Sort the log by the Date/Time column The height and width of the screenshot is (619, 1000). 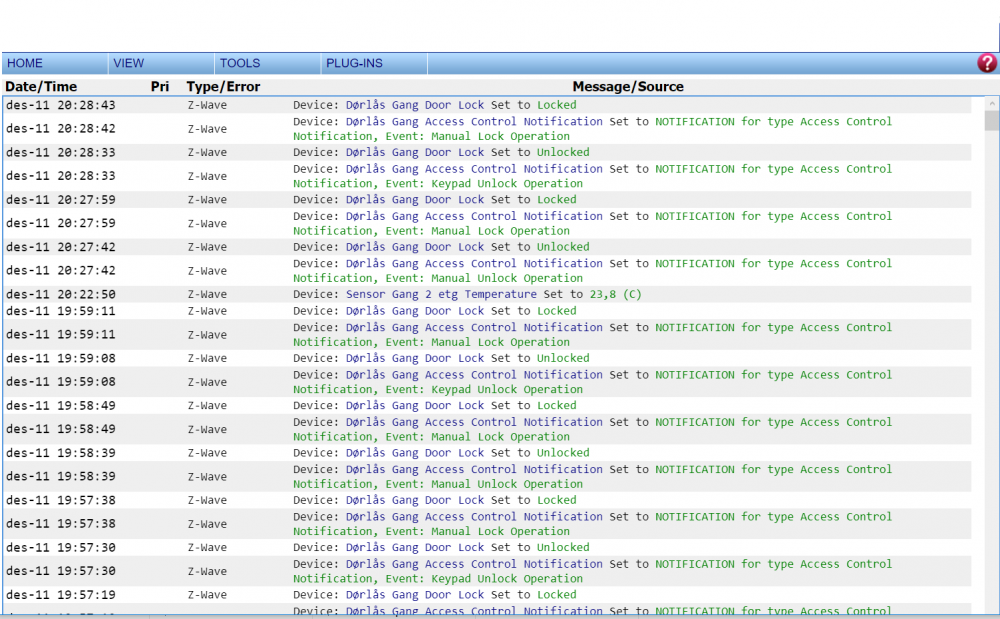[x=40, y=86]
